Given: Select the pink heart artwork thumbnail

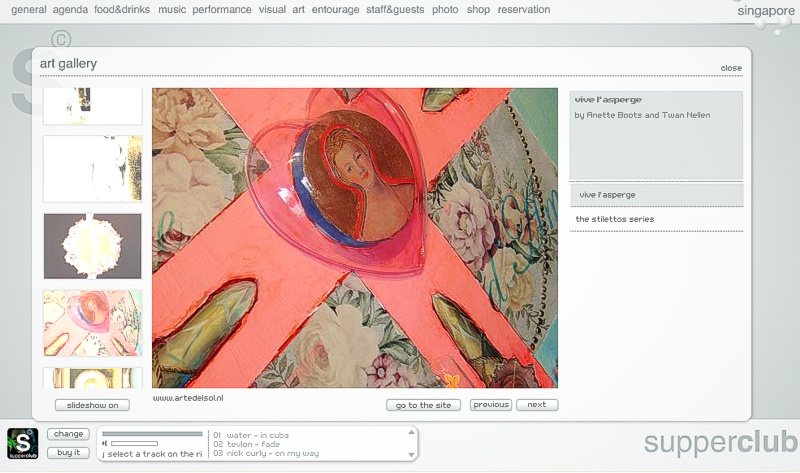Looking at the screenshot, I should (93, 323).
